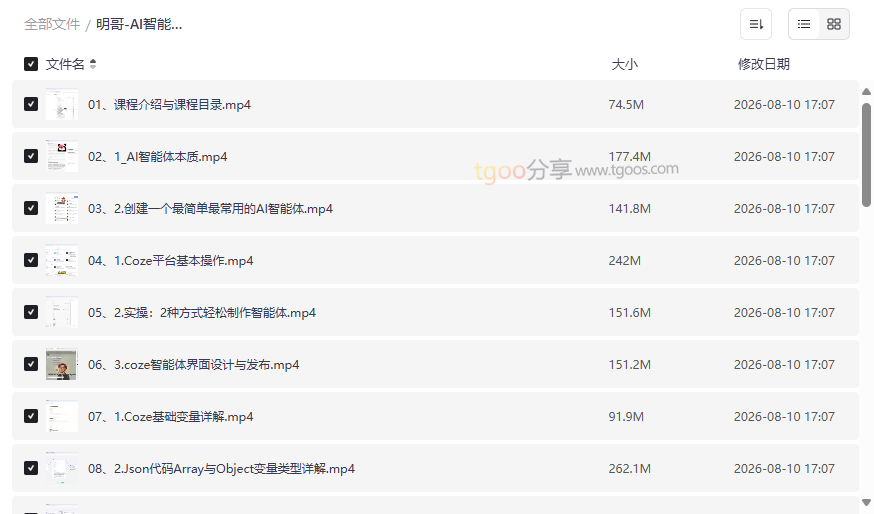Uncheck file 08、2.Json代码Array与Object变量类型详解.mp4
The image size is (874, 514).
click(x=31, y=468)
